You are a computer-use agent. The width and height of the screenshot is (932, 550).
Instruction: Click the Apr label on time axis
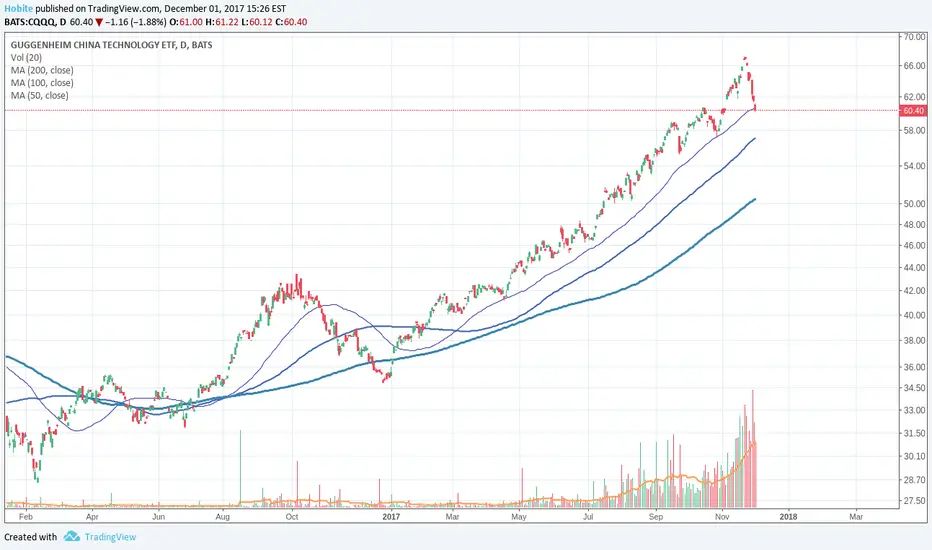tap(92, 517)
